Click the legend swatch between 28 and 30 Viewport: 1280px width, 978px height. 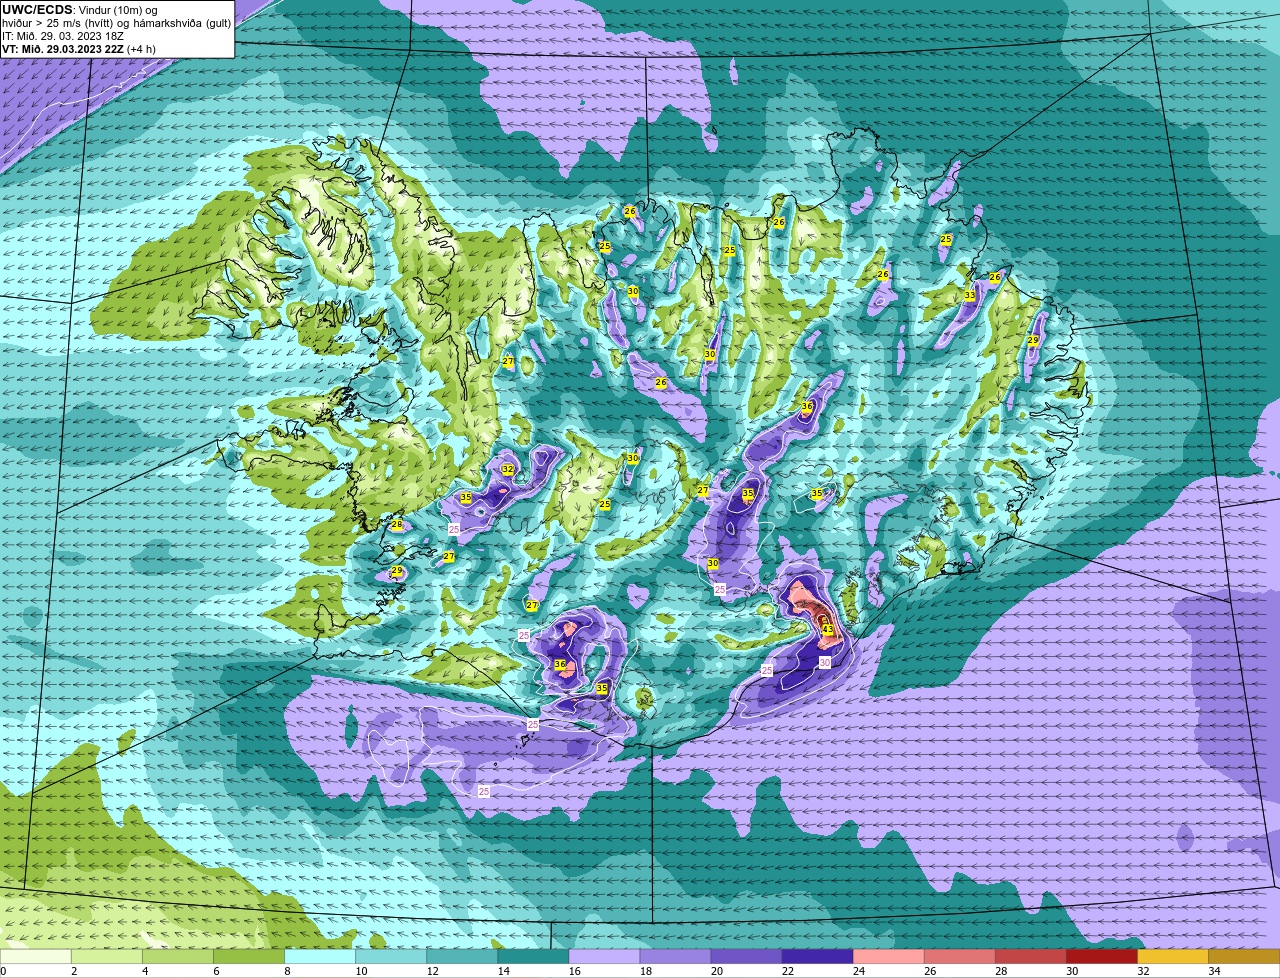[x=1030, y=956]
